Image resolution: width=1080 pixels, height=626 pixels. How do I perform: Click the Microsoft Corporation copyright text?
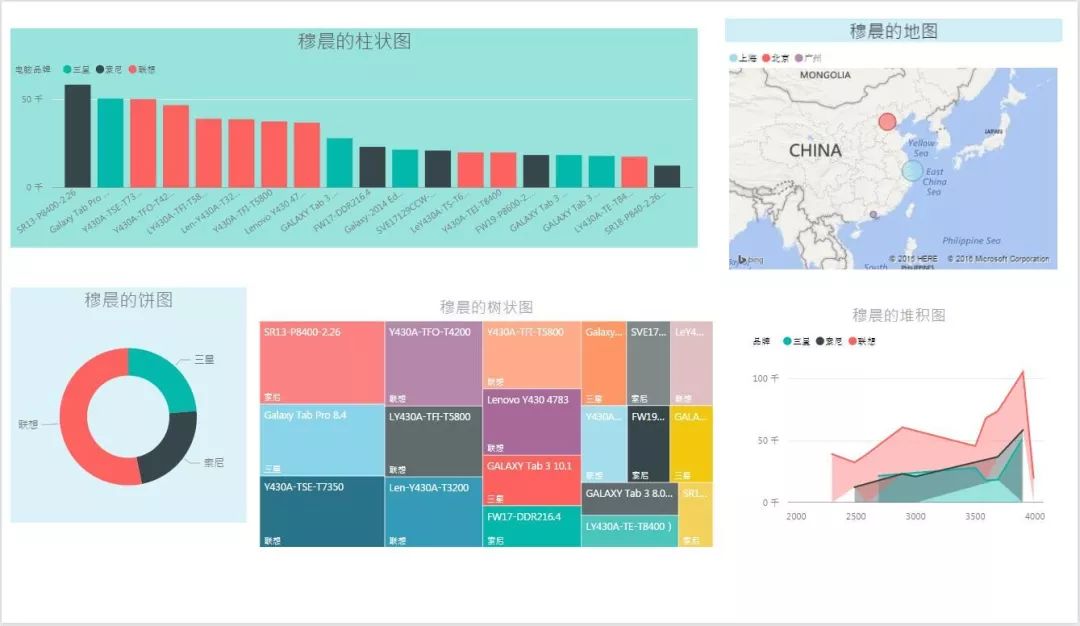pos(998,259)
